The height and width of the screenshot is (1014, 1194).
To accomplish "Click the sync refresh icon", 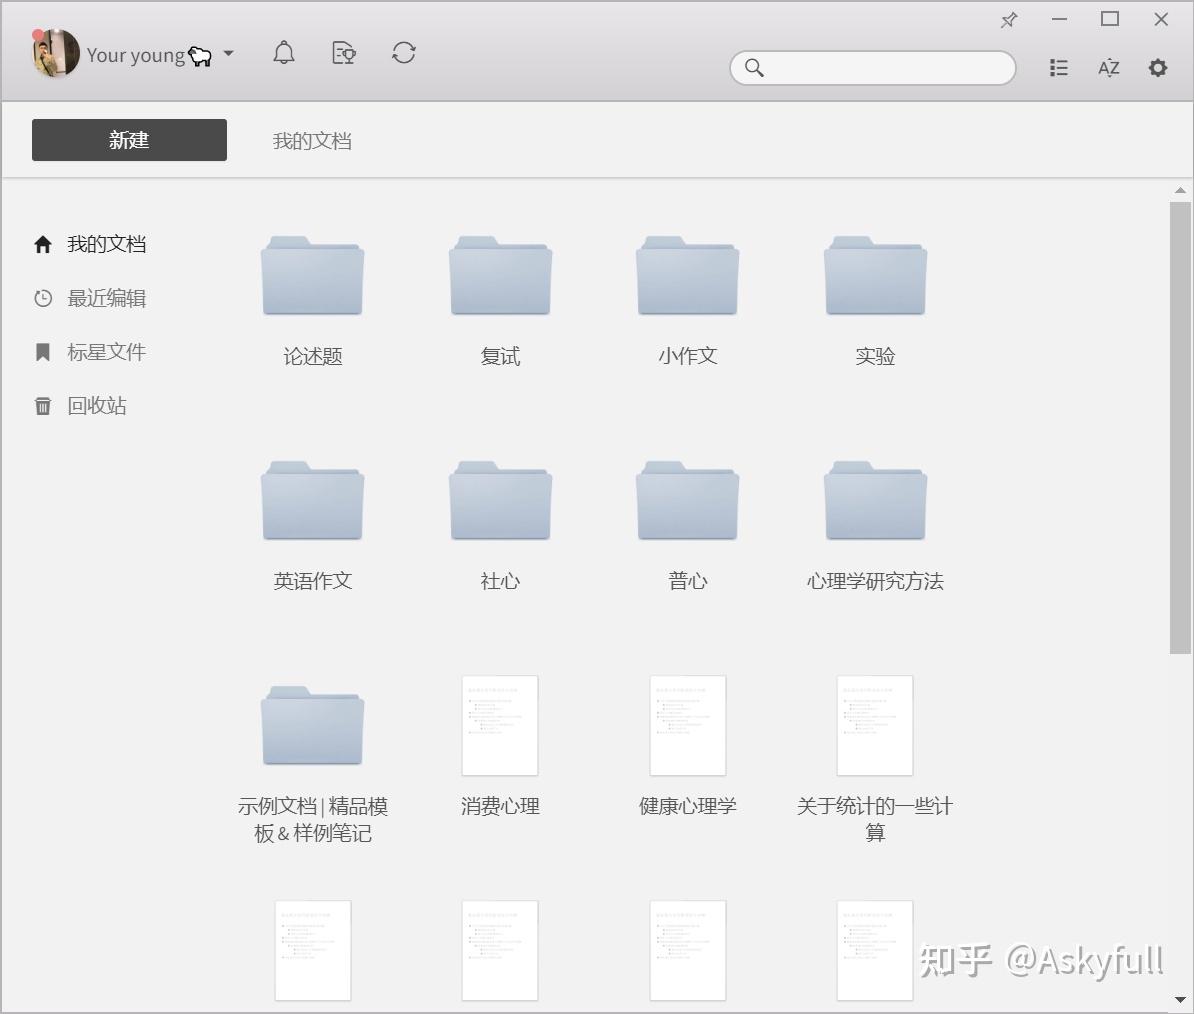I will coord(404,53).
